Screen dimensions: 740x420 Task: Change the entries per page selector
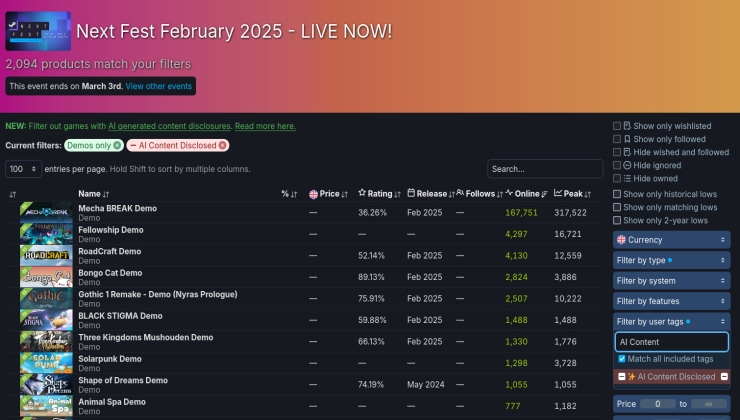tap(24, 169)
